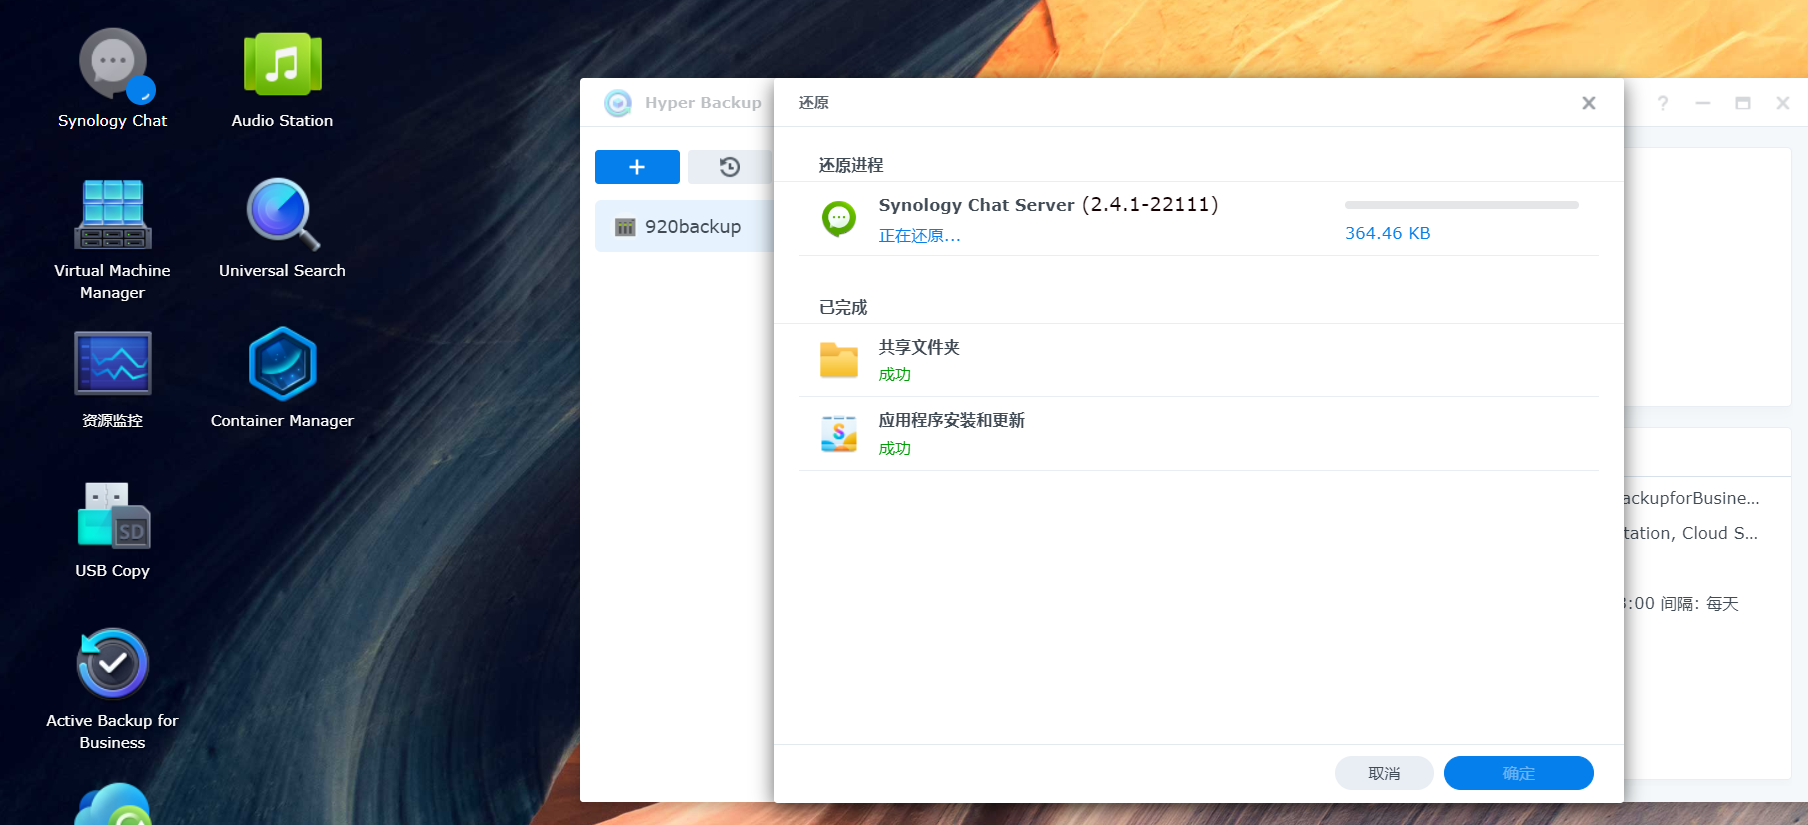Image resolution: width=1808 pixels, height=825 pixels.
Task: Click Synology Chat Server (2.4.1-22111) title
Action: pyautogui.click(x=1048, y=205)
